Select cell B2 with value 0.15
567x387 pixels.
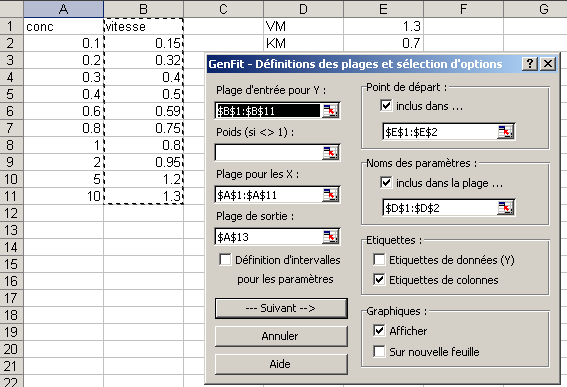(144, 43)
